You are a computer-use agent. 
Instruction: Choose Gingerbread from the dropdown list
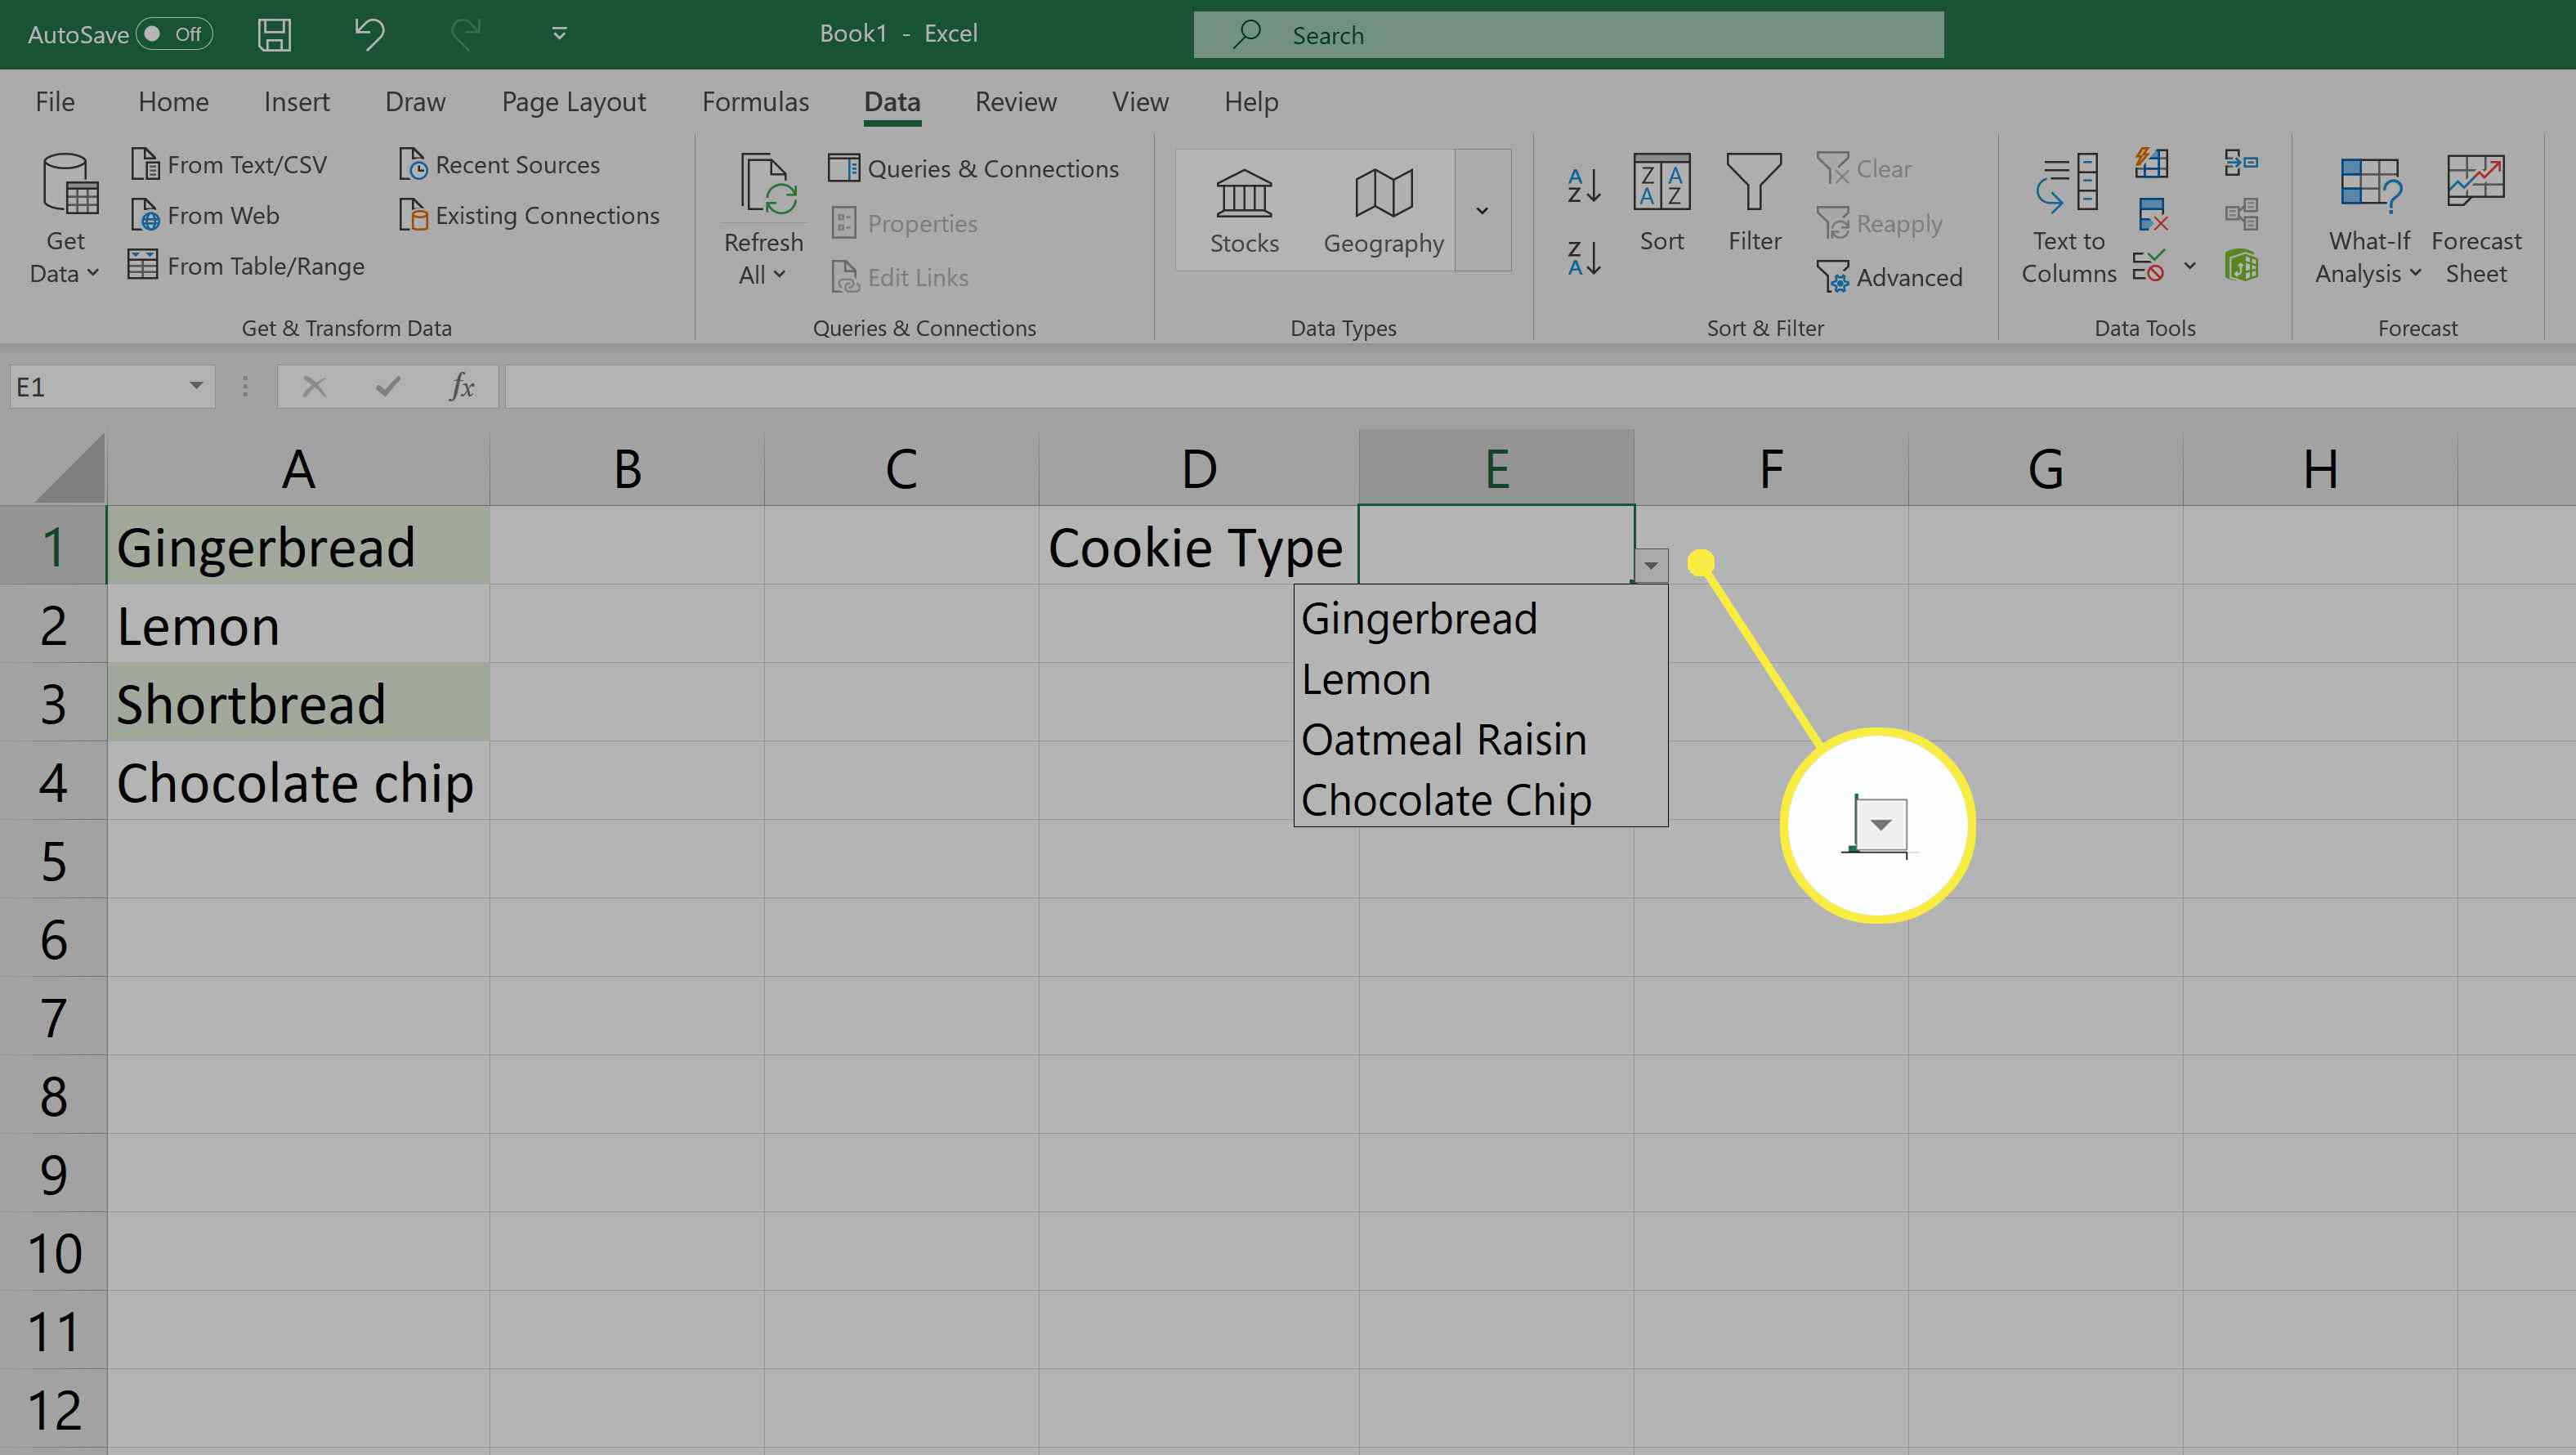click(1480, 619)
